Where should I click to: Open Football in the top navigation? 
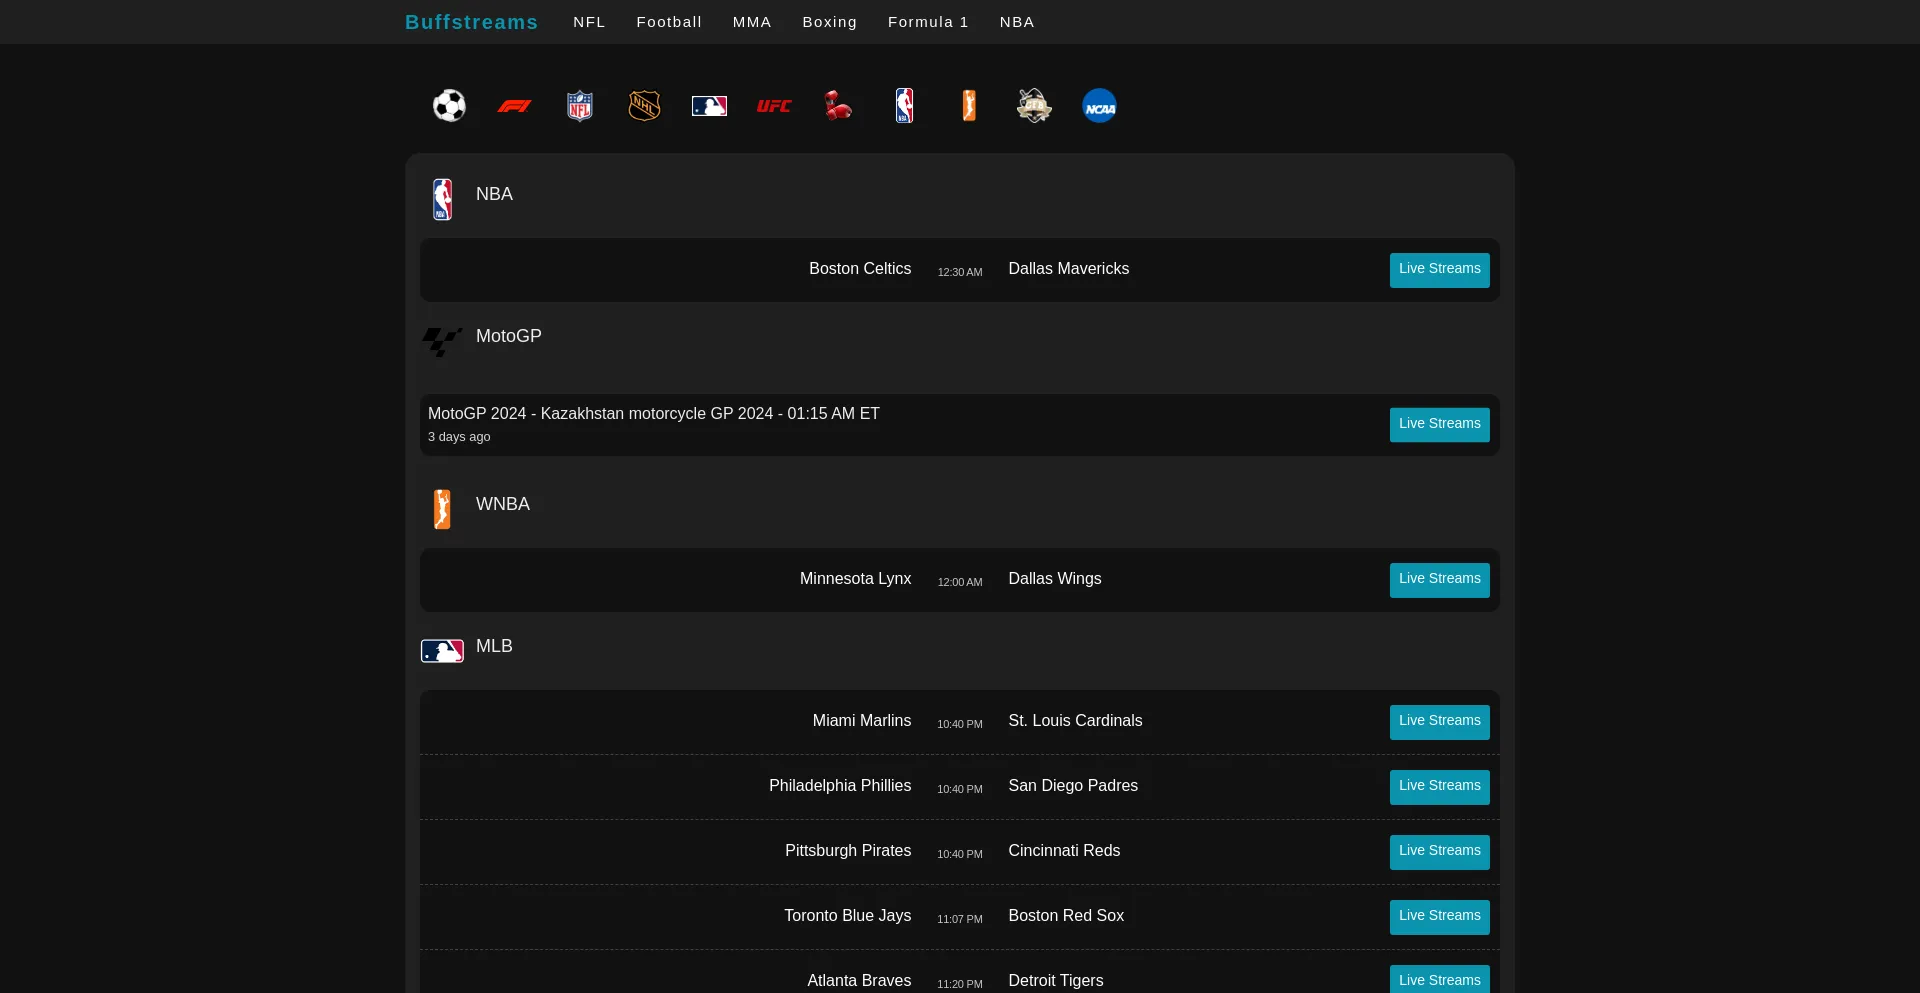point(669,22)
